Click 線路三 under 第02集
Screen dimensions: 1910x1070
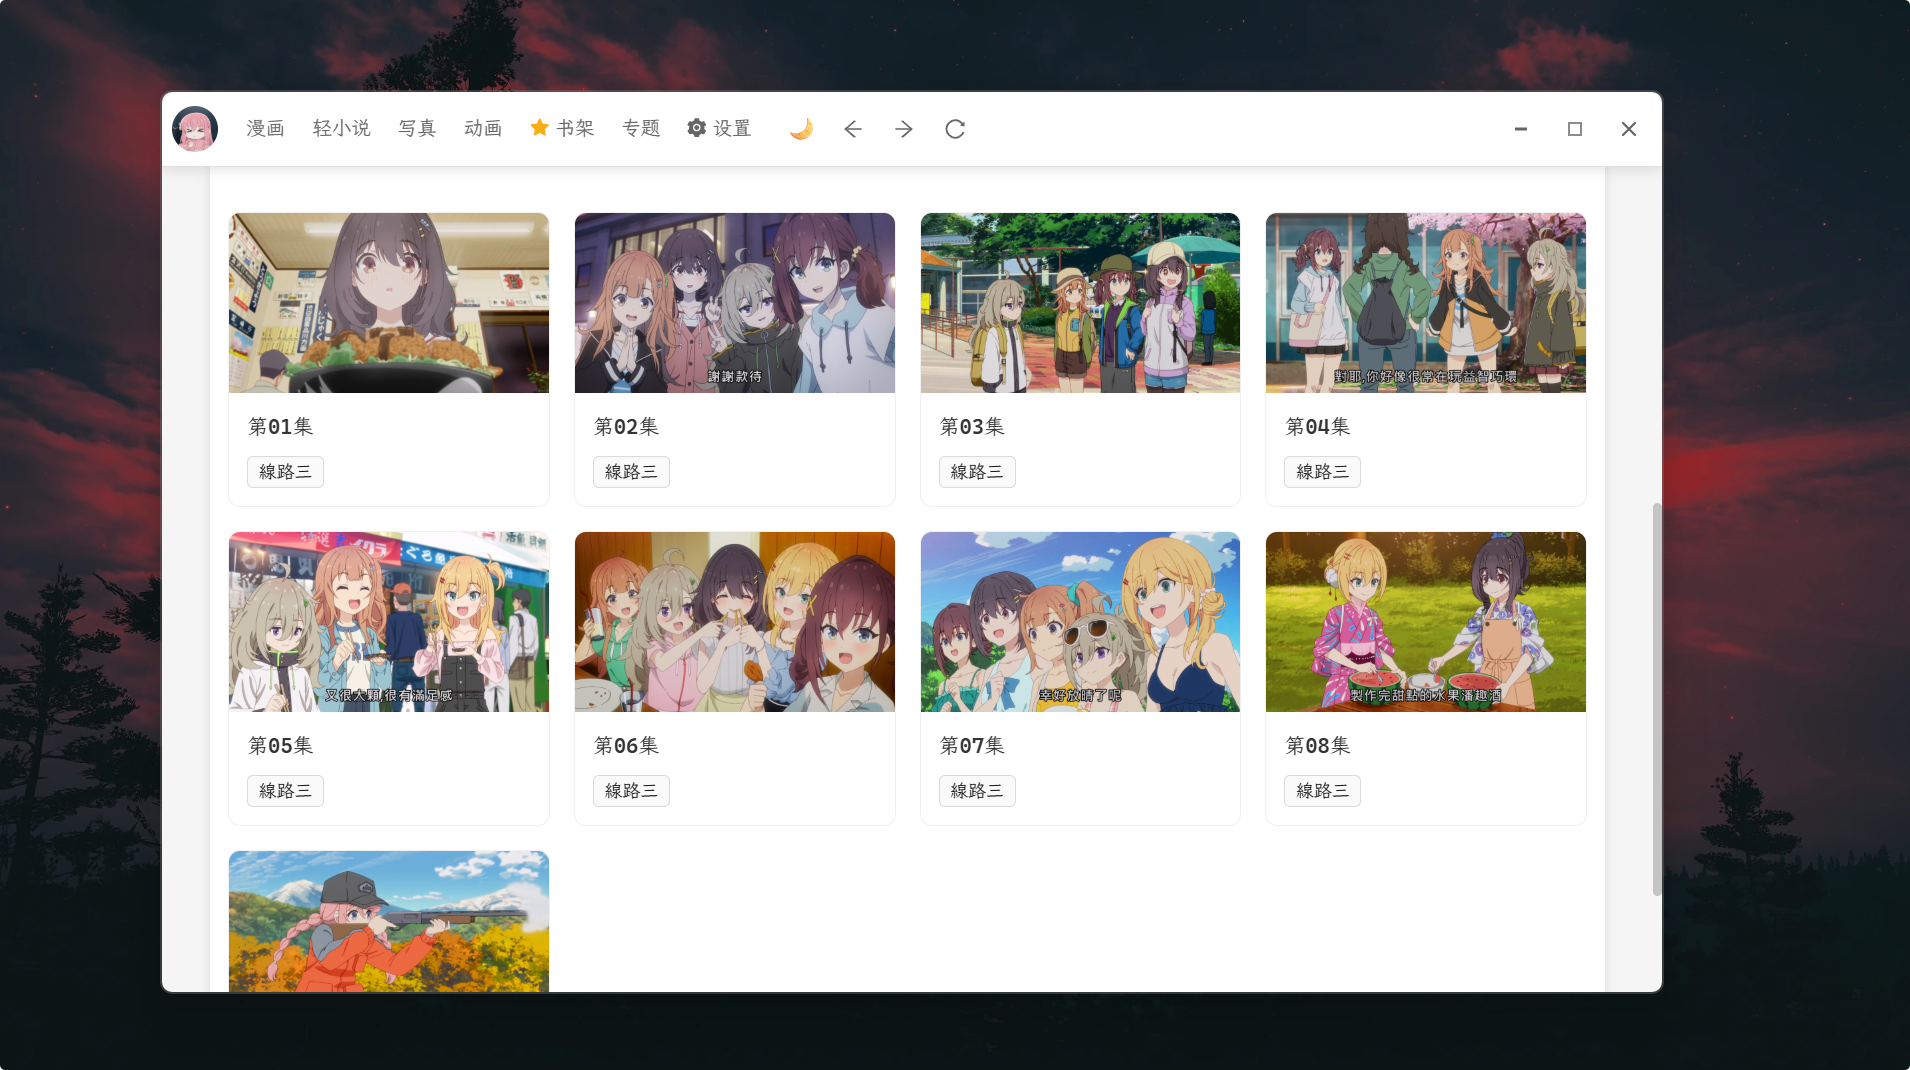click(631, 472)
